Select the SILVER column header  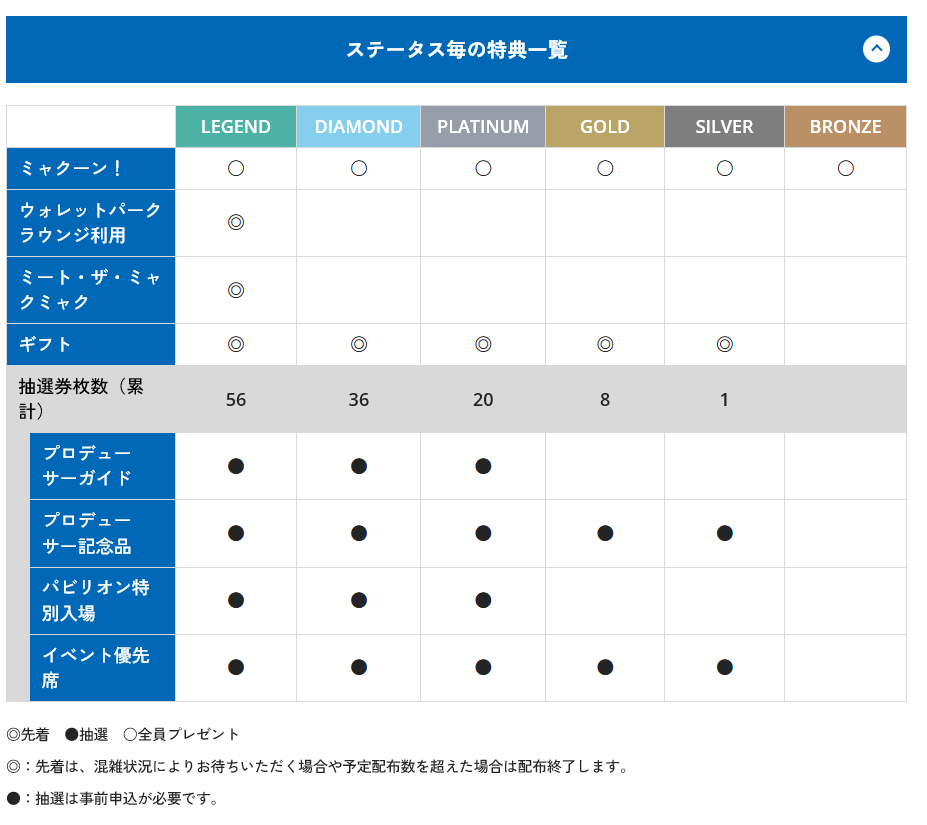tap(724, 127)
